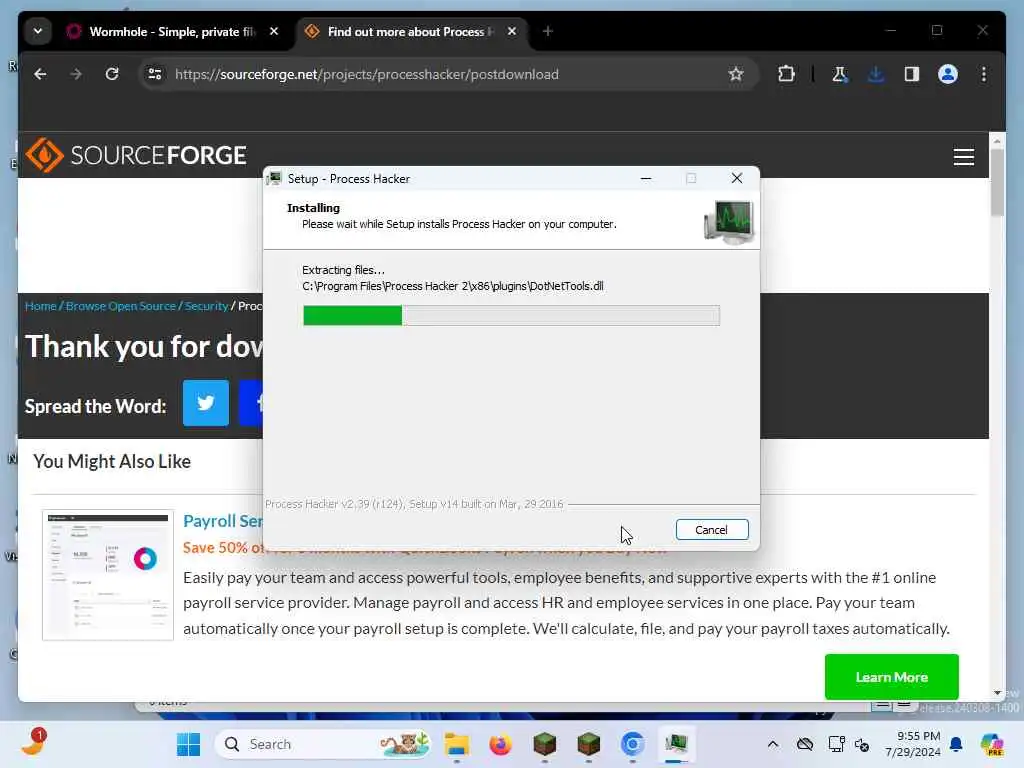Open a new browser tab
Image resolution: width=1024 pixels, height=768 pixels.
tap(548, 31)
